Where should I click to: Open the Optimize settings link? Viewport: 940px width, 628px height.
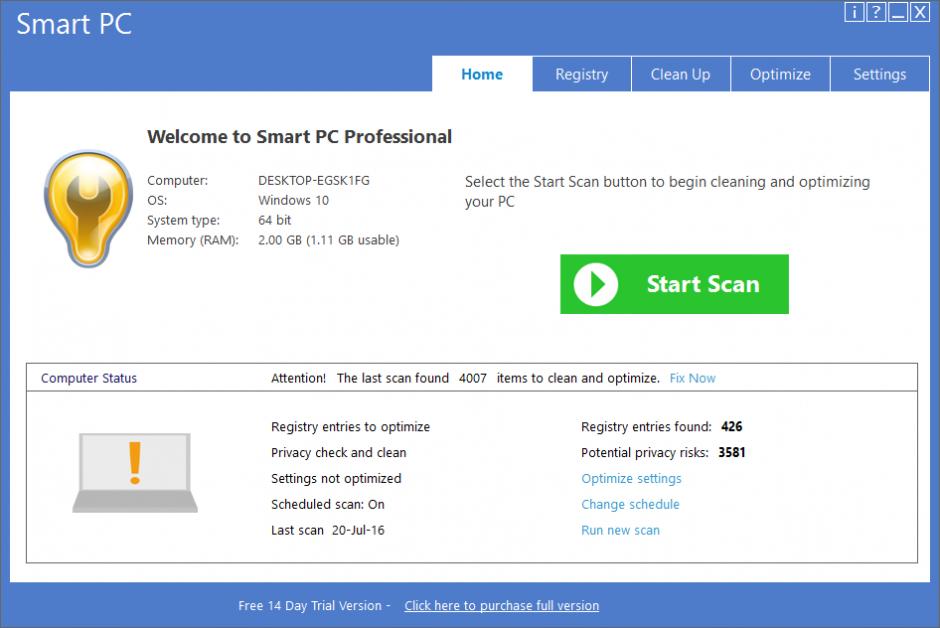pyautogui.click(x=631, y=479)
